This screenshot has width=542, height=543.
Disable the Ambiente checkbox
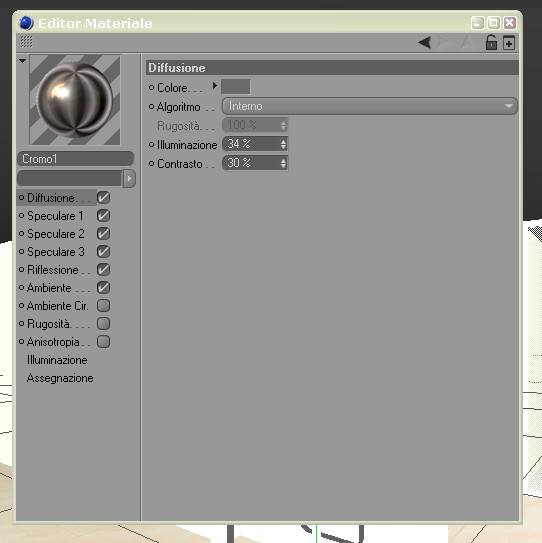[x=103, y=287]
